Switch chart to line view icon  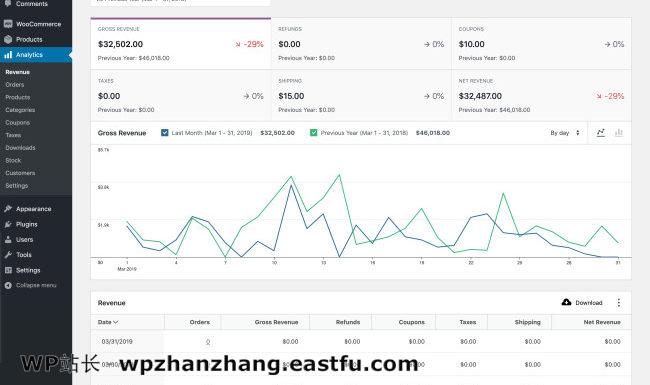pyautogui.click(x=601, y=133)
